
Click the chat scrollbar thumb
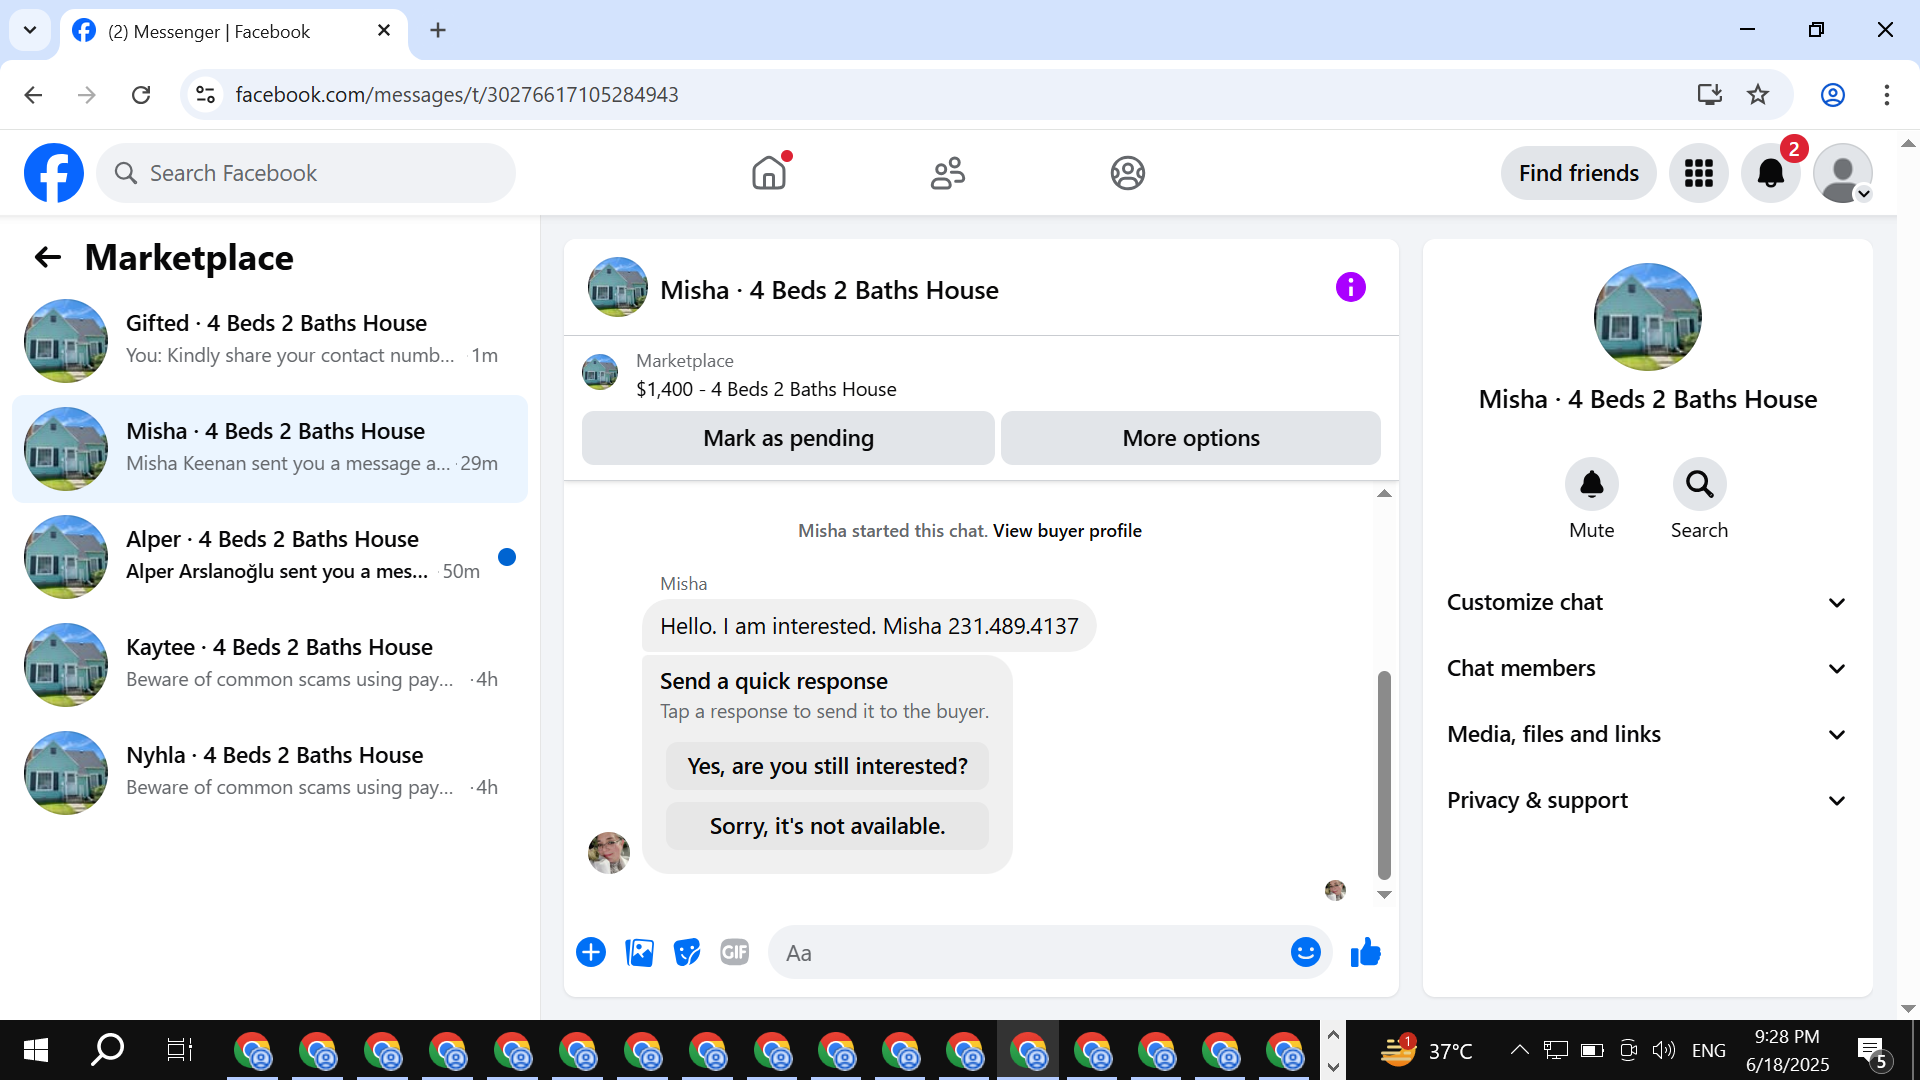click(x=1384, y=774)
